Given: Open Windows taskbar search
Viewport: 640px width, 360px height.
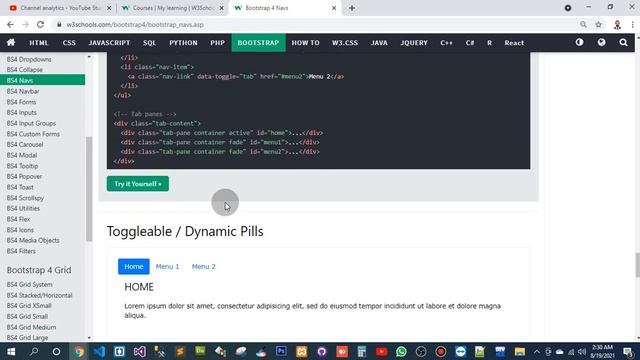Looking at the screenshot, I should (34, 351).
